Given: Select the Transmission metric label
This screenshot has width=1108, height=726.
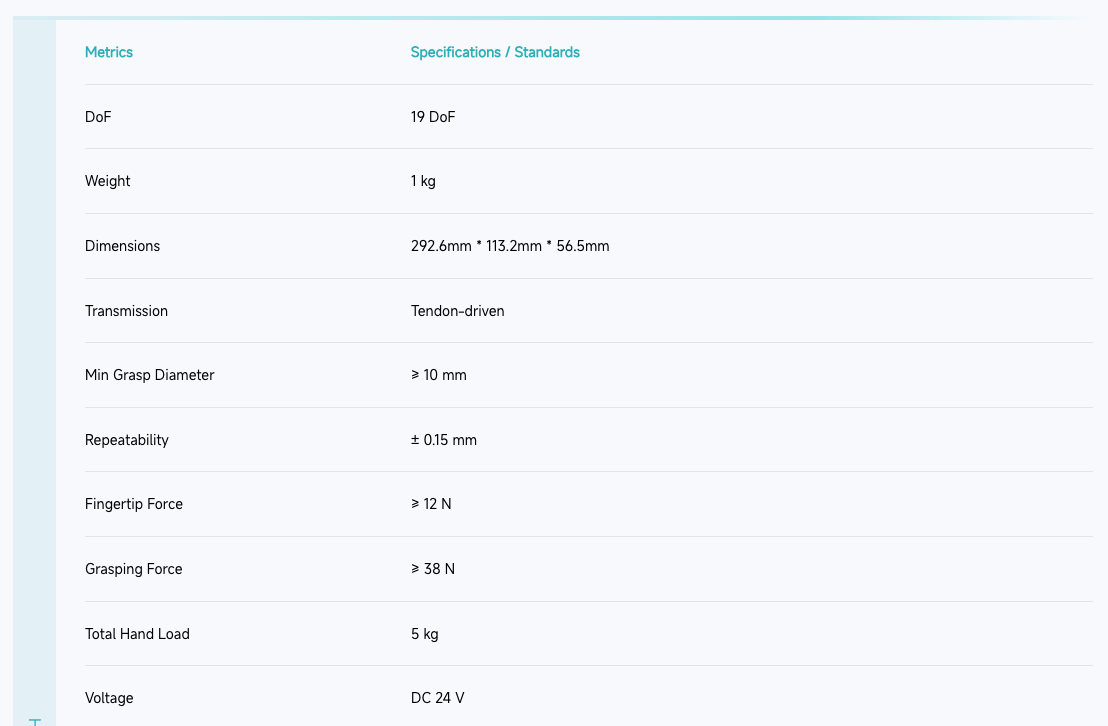Looking at the screenshot, I should click(126, 311).
